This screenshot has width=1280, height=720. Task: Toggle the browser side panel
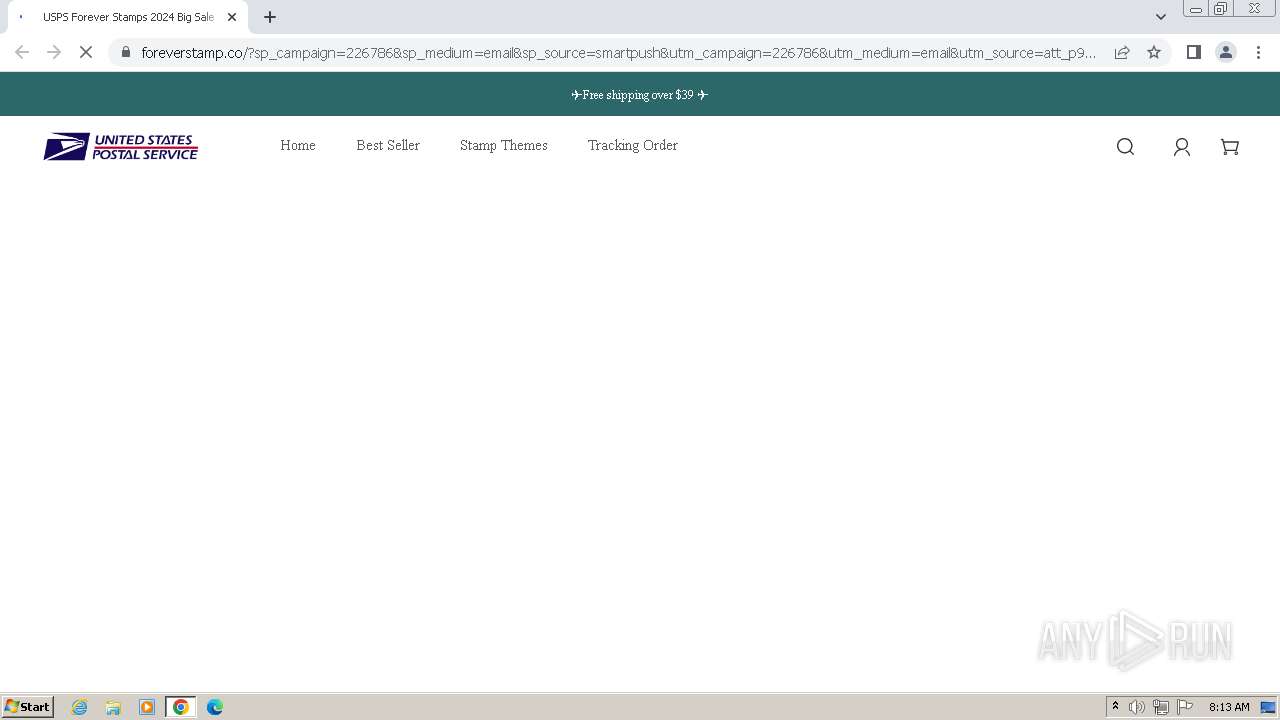pos(1193,52)
